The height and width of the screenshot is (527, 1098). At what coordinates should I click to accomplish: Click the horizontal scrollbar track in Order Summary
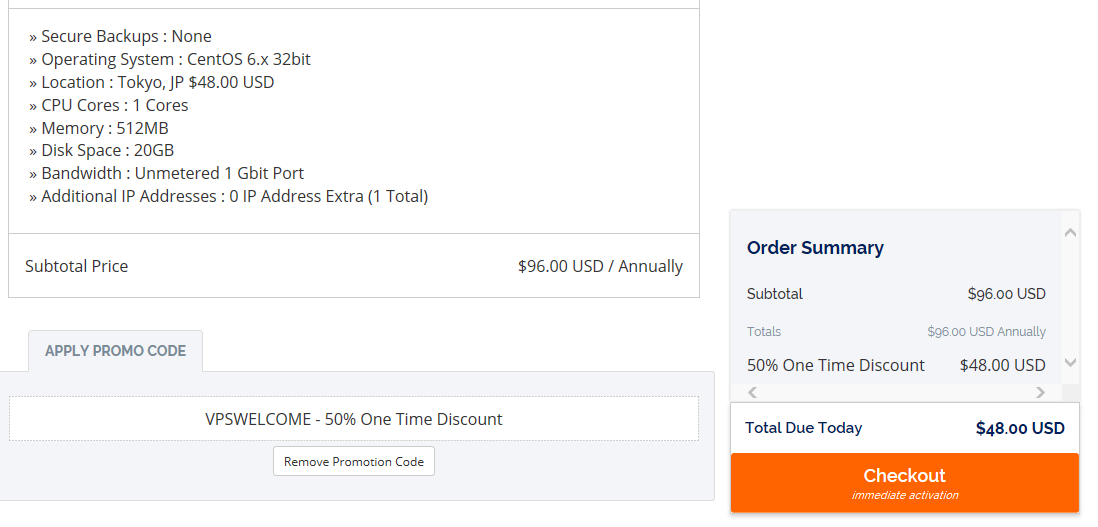pos(896,393)
